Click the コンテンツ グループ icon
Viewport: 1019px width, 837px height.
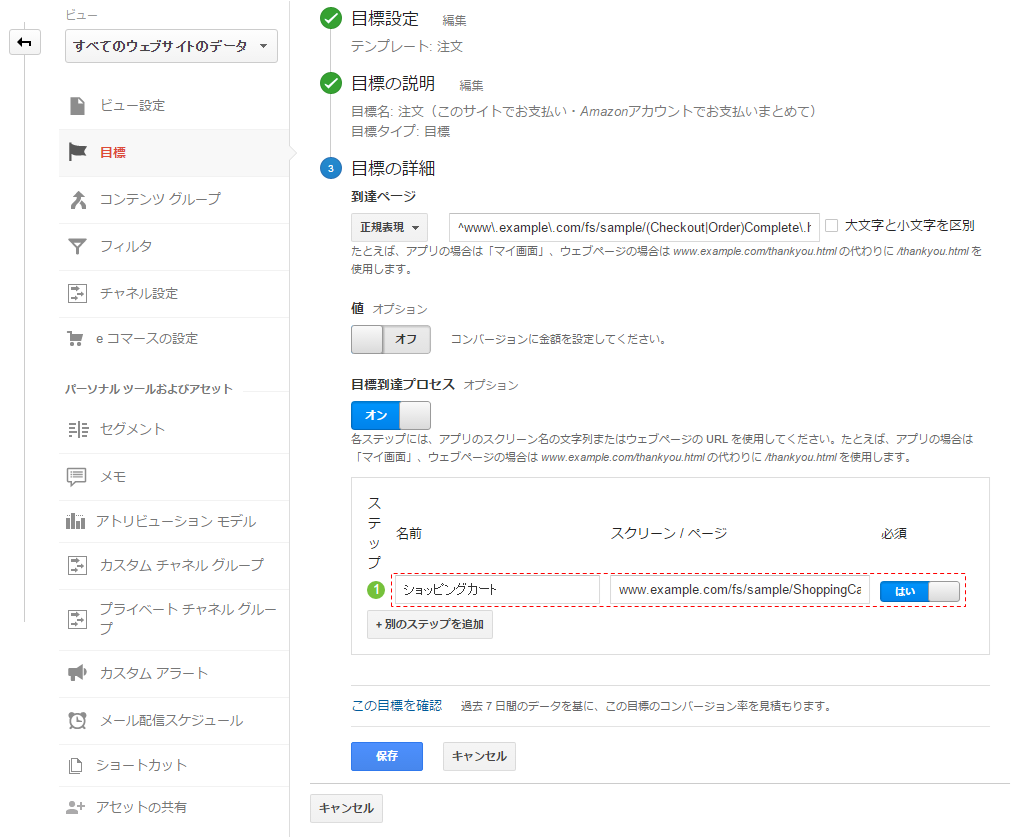click(78, 200)
